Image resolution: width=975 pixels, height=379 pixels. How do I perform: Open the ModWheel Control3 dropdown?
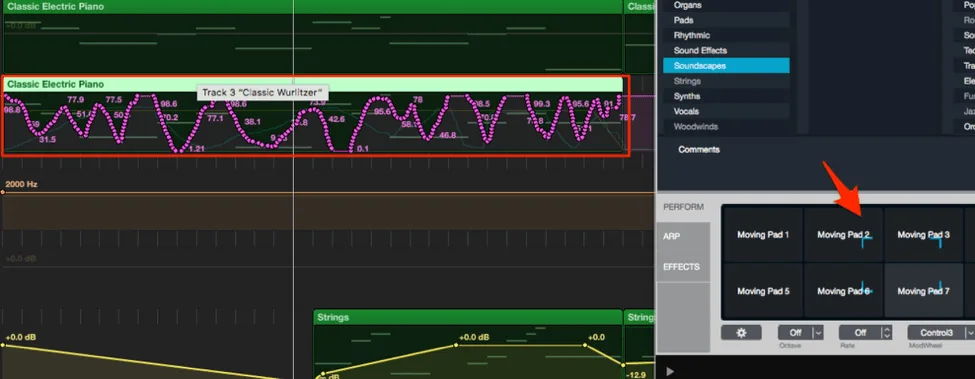click(941, 332)
